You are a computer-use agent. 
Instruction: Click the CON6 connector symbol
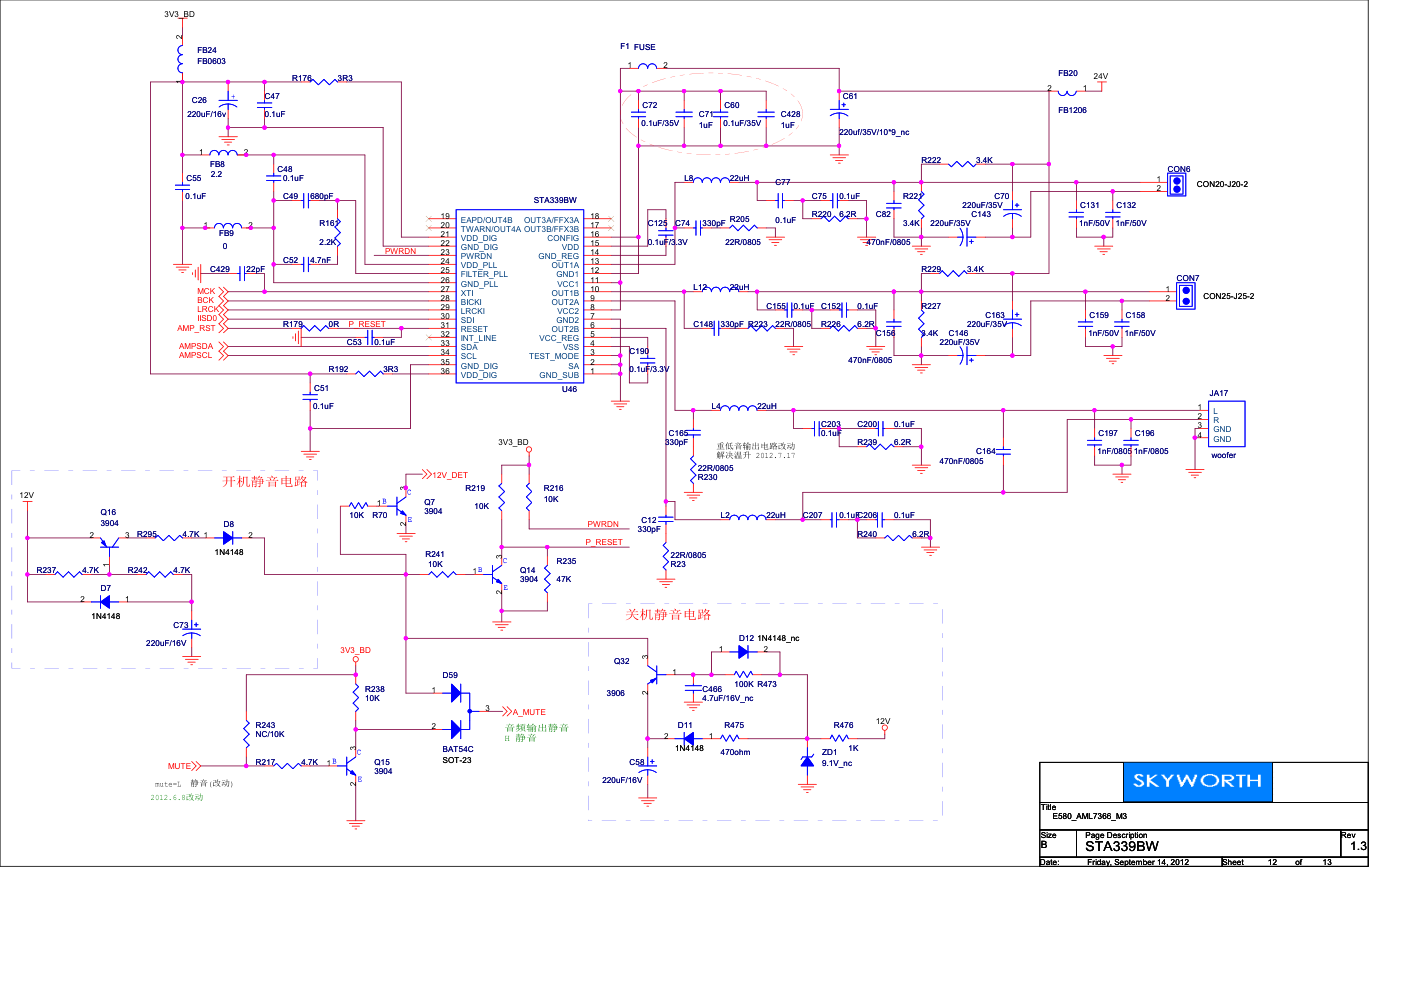pyautogui.click(x=1177, y=185)
